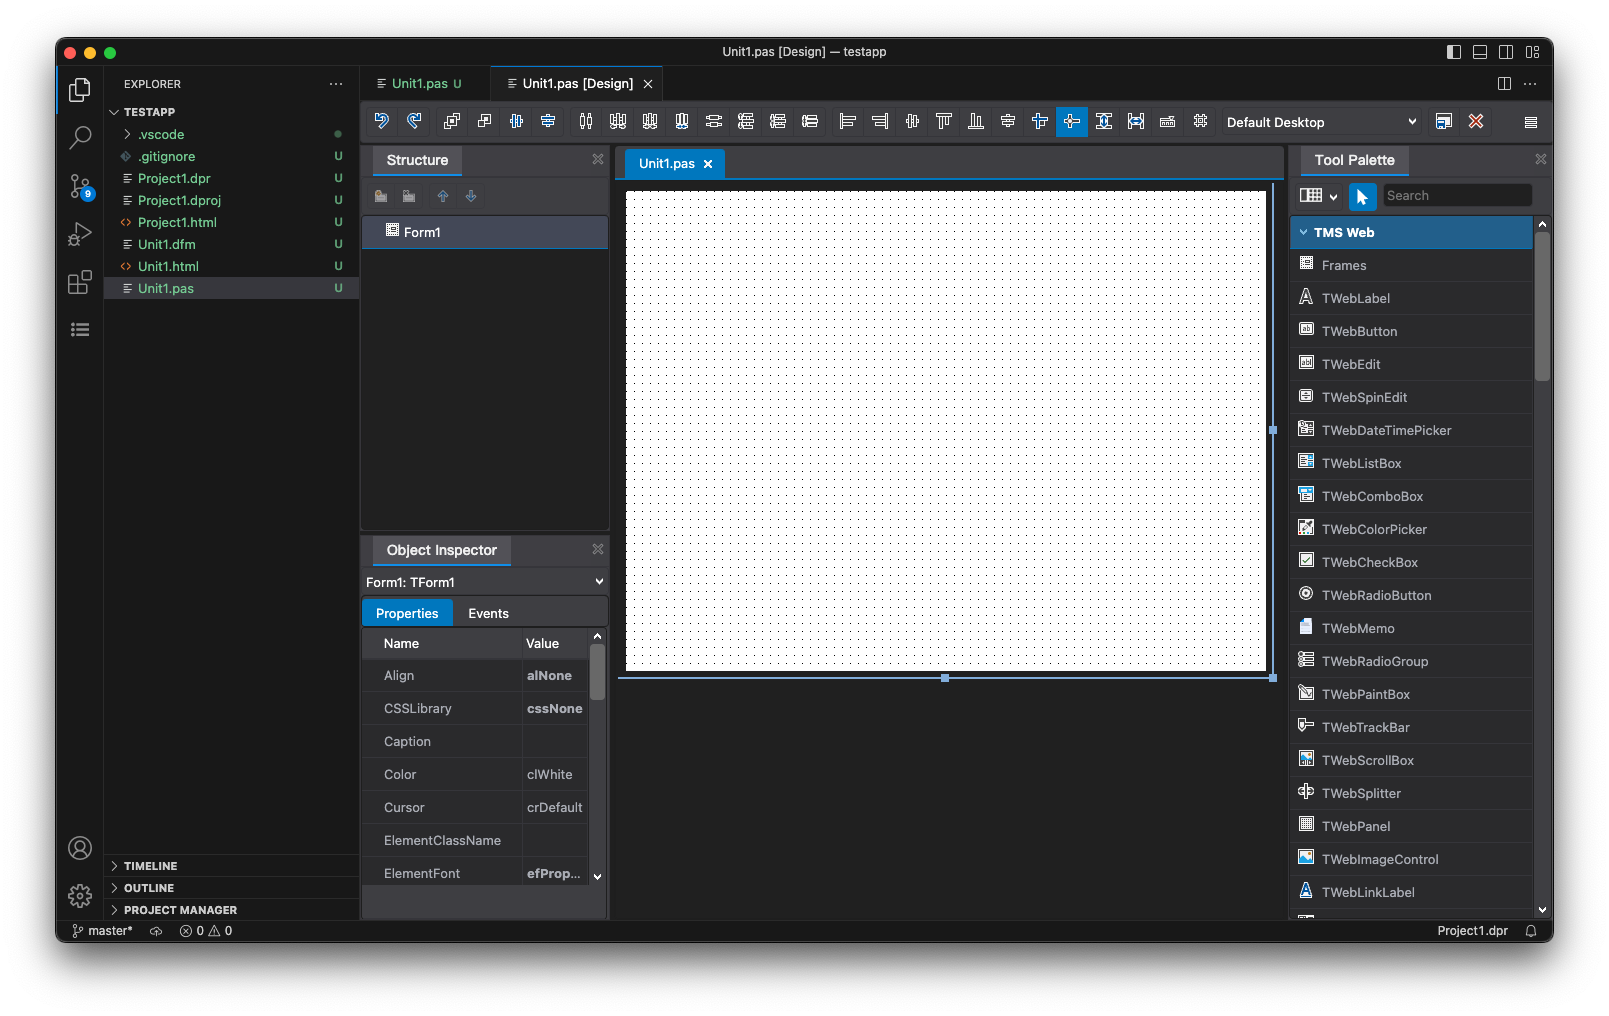Click the align left edges toolbar icon

[847, 122]
